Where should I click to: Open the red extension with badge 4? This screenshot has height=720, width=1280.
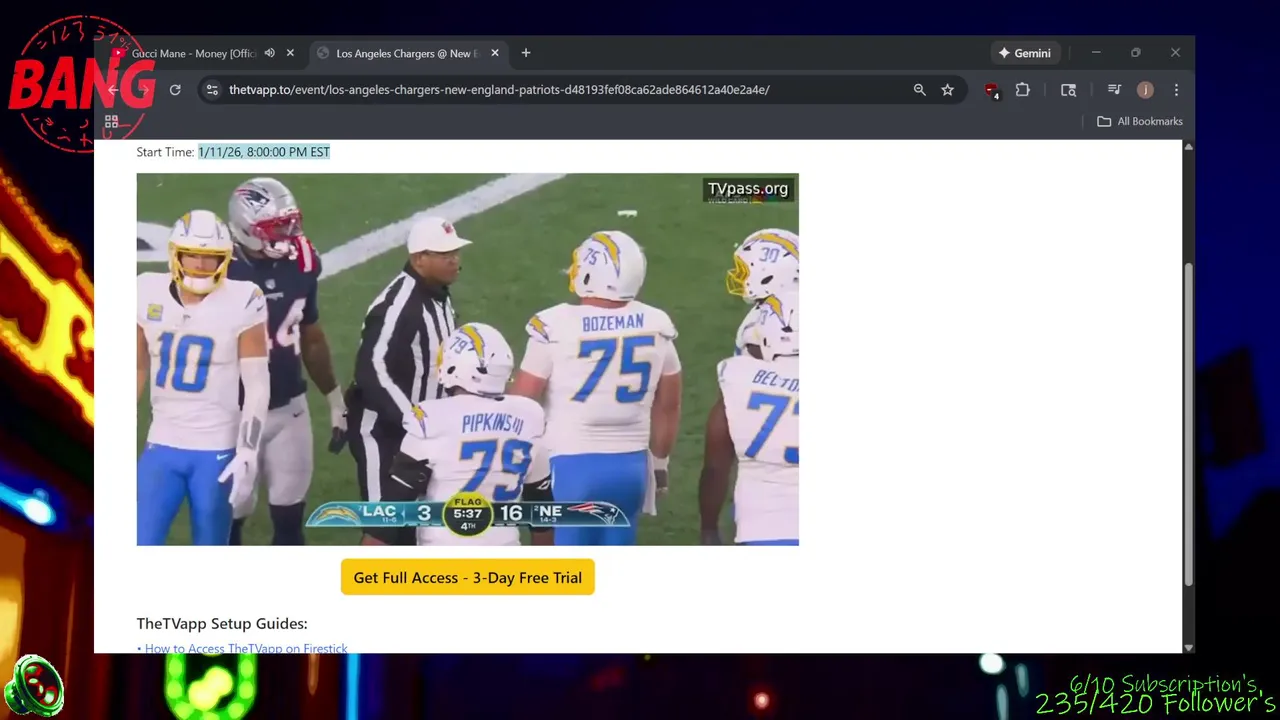click(x=991, y=90)
